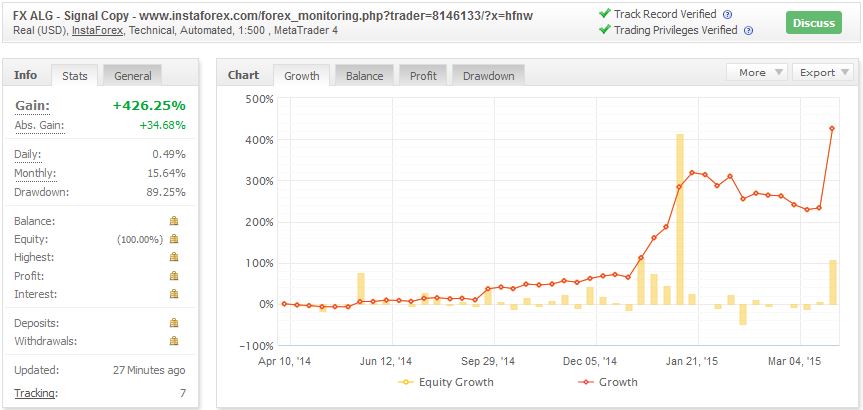
Task: Click the lock icon next to Deposits
Action: (x=174, y=322)
